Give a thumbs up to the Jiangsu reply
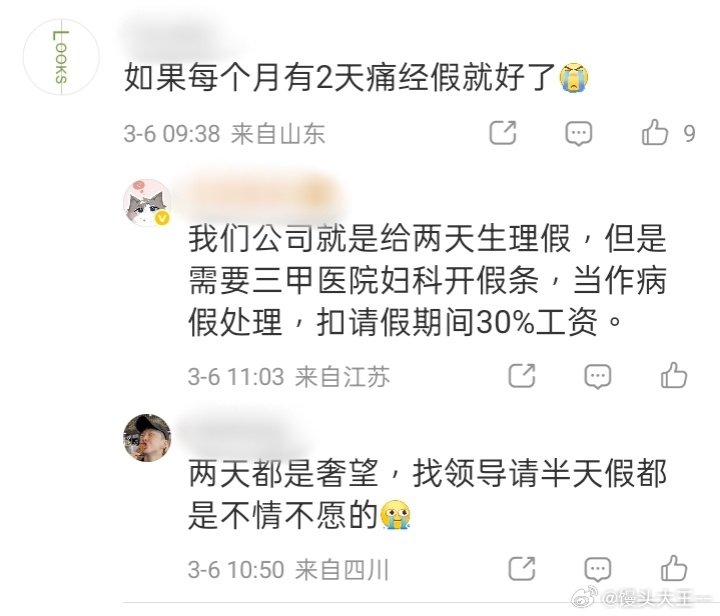Viewport: 720px width, 616px height. point(674,375)
